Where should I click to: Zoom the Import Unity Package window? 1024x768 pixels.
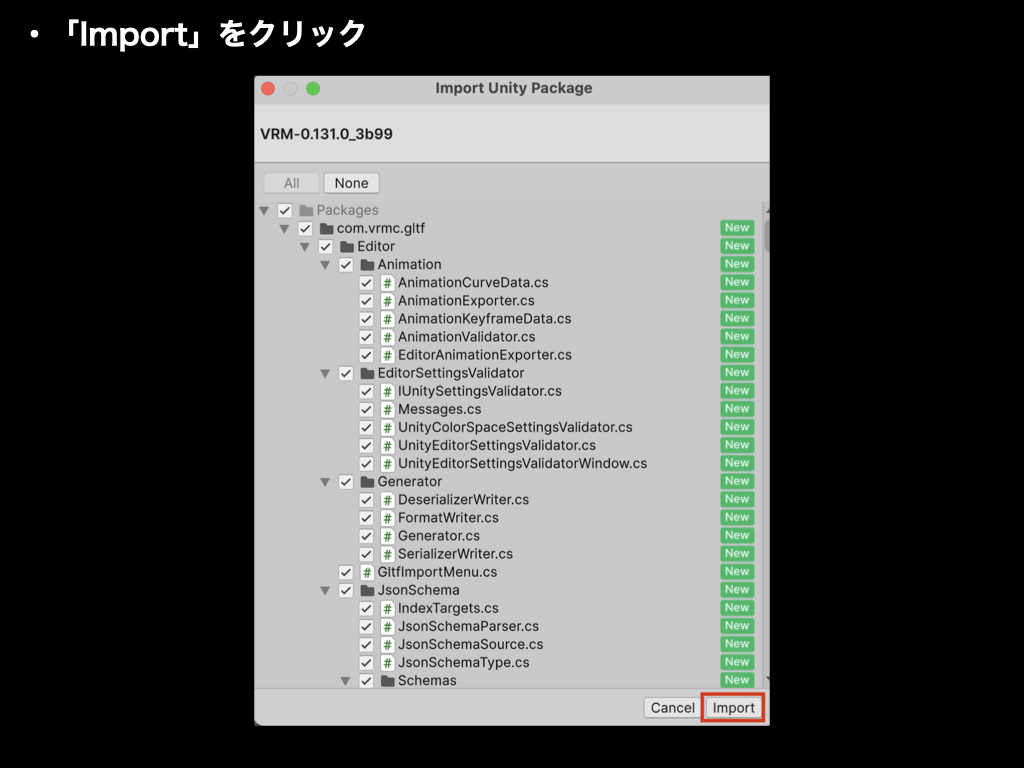tap(313, 89)
